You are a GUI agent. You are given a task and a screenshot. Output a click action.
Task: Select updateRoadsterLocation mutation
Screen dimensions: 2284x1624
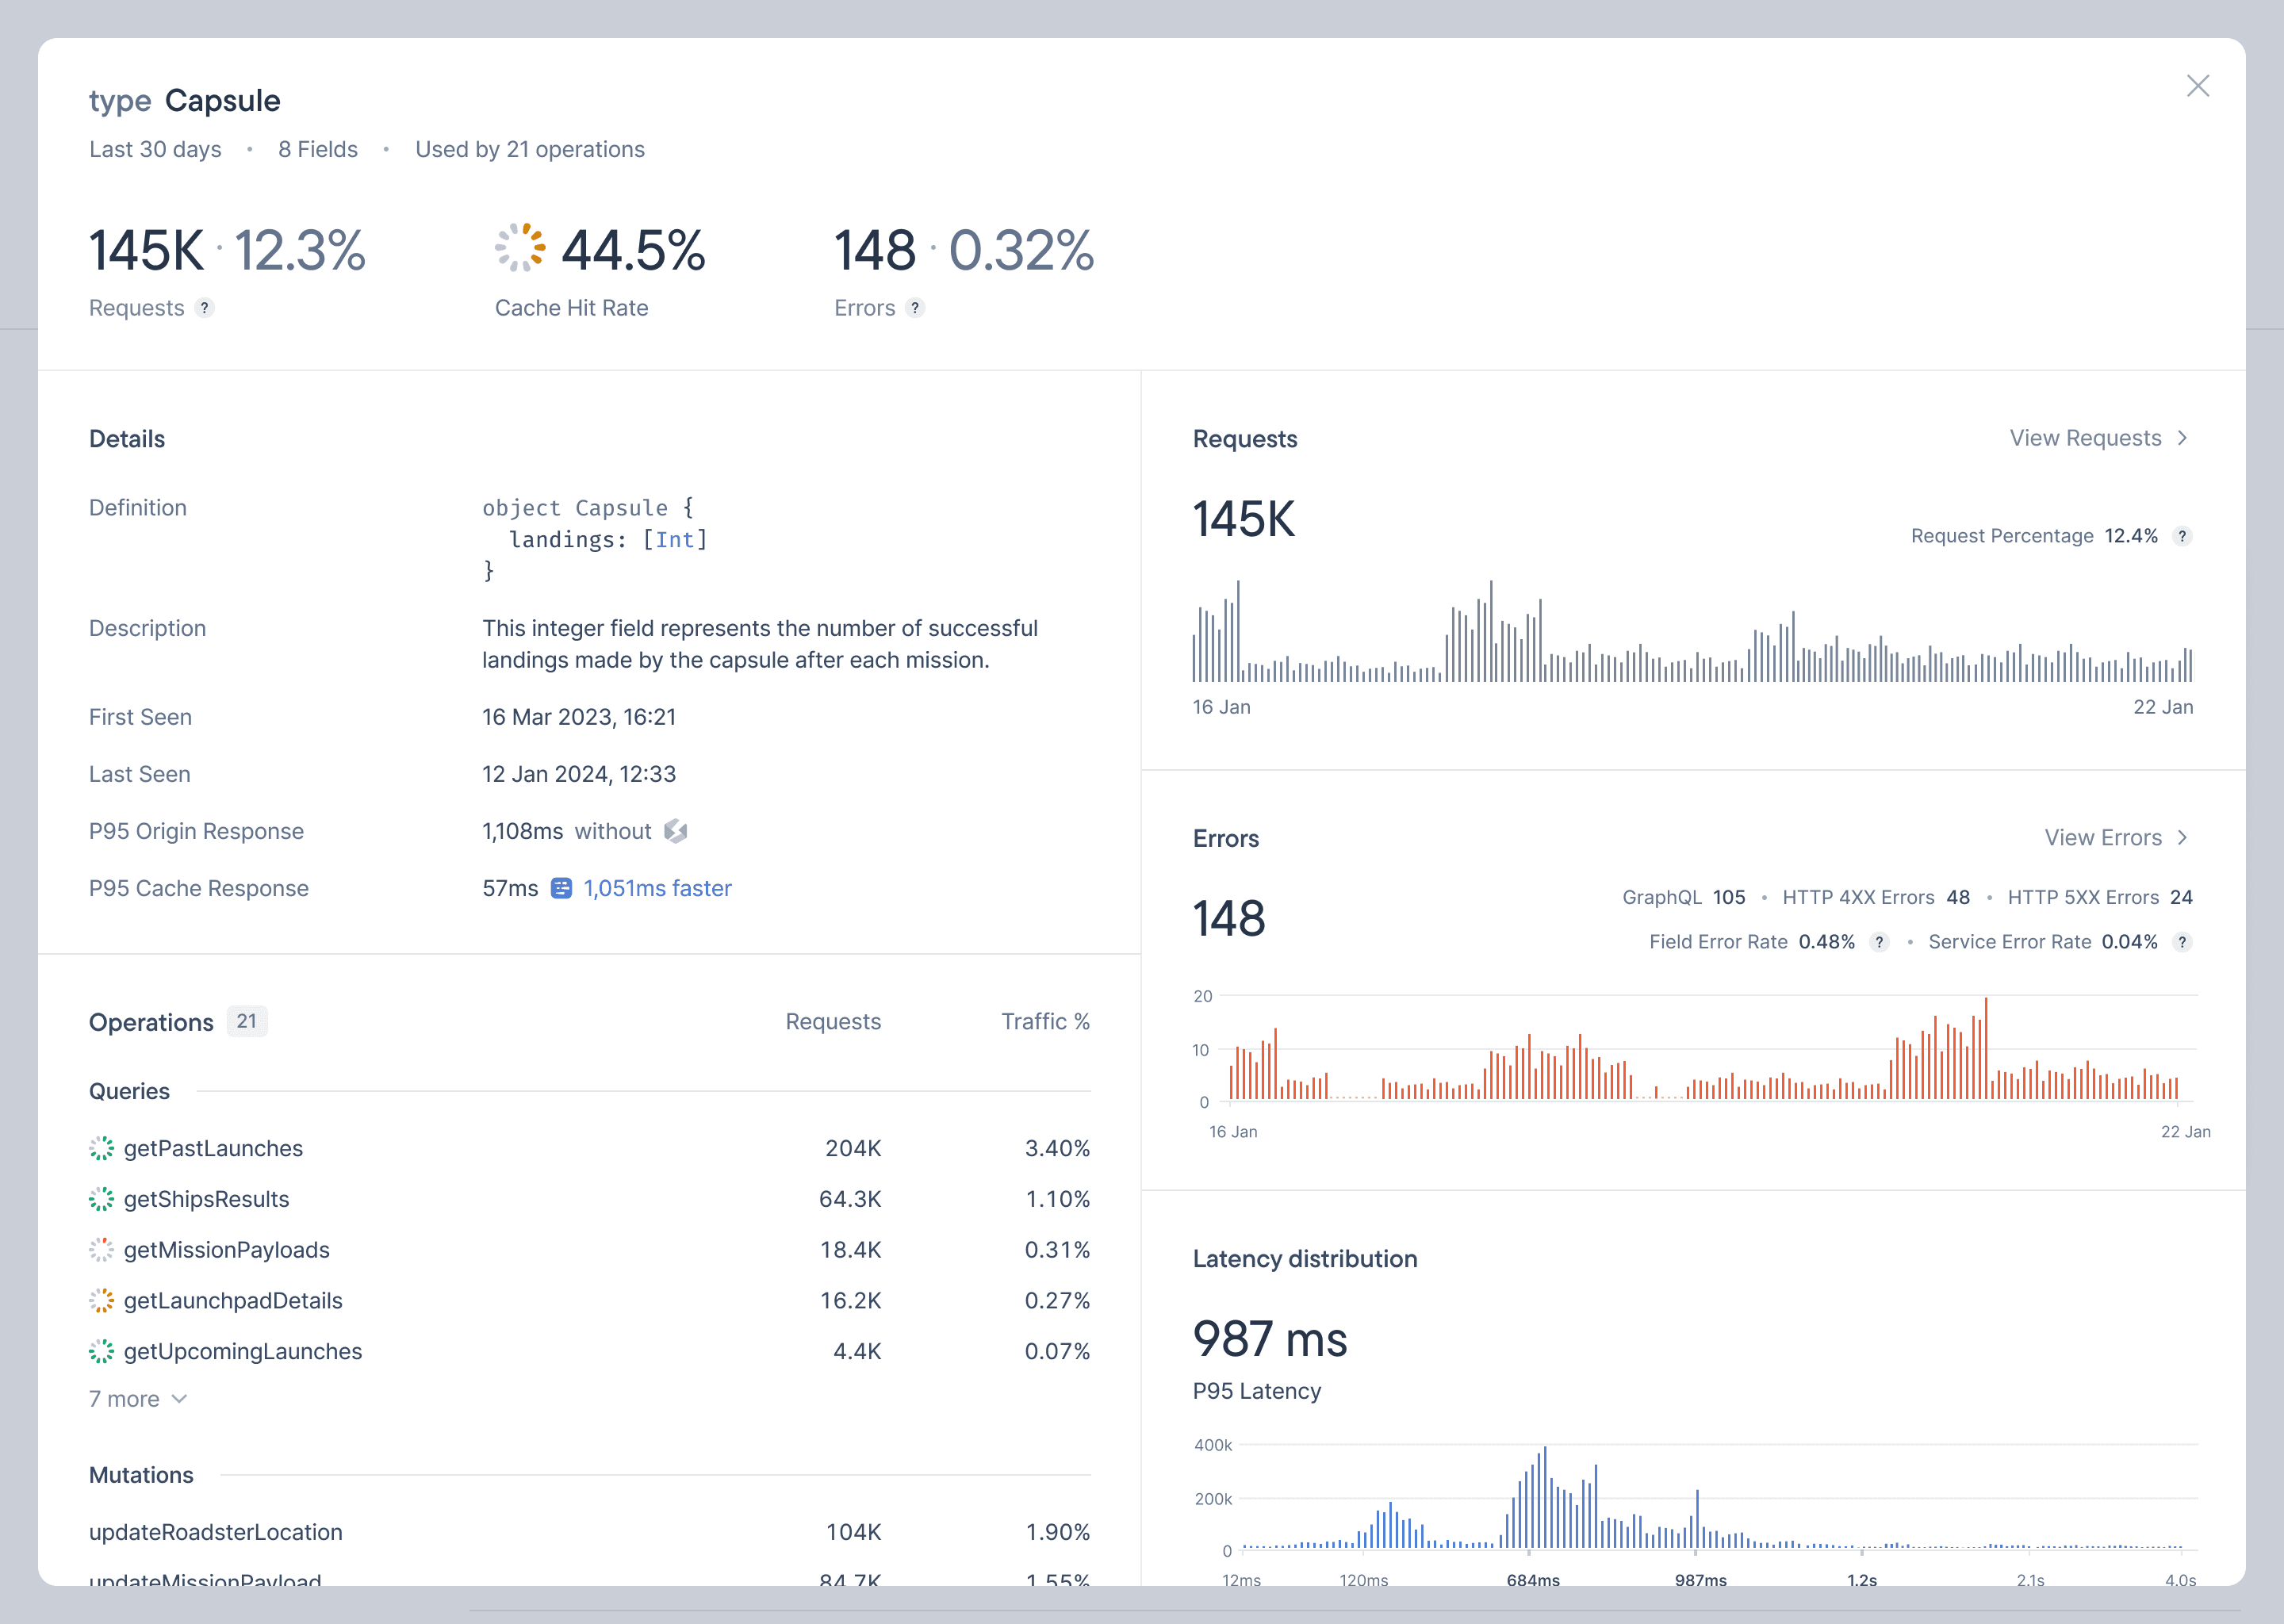tap(215, 1532)
